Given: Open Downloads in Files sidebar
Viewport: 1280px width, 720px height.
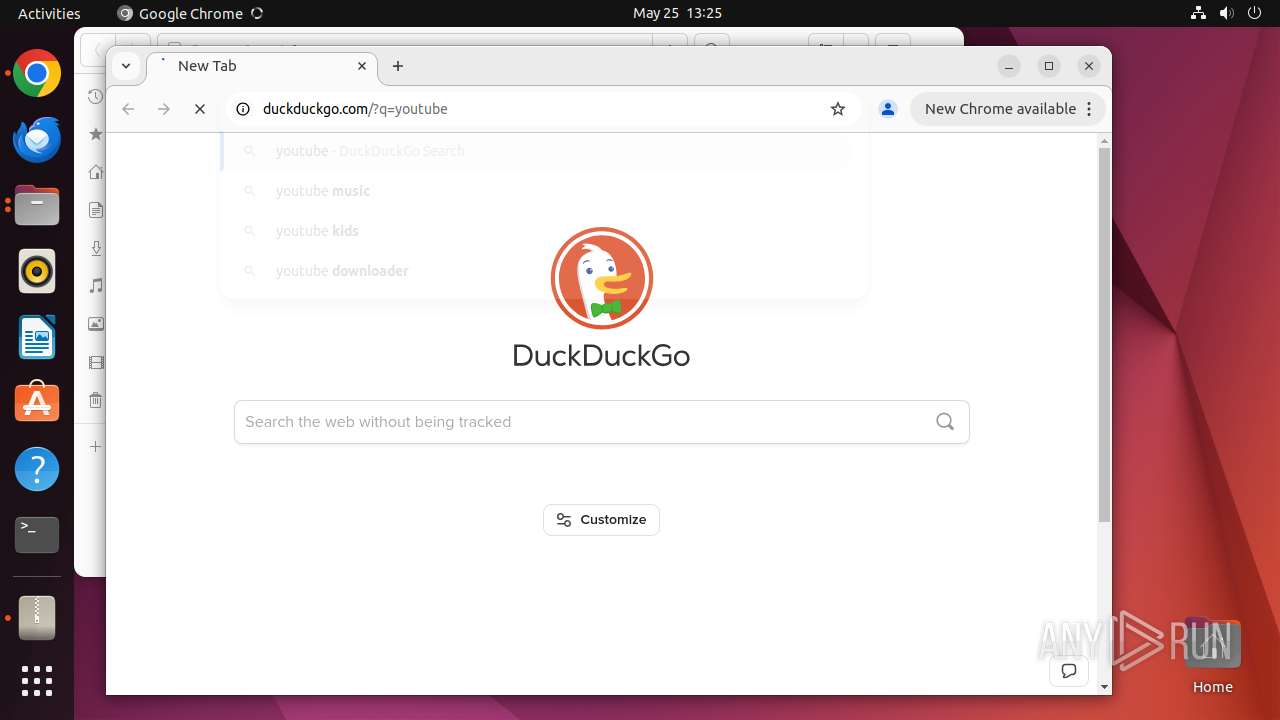Looking at the screenshot, I should point(96,248).
